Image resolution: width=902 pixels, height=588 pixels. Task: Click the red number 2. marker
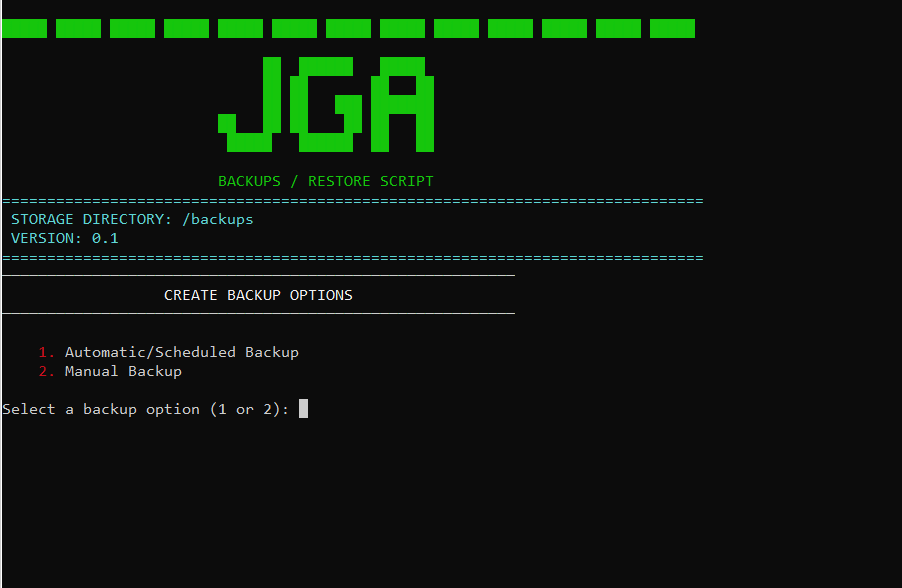tap(47, 371)
